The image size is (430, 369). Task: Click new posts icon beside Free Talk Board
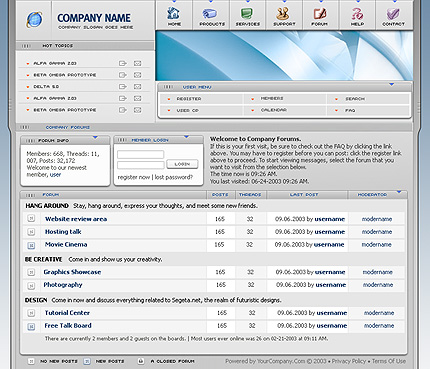(x=31, y=327)
